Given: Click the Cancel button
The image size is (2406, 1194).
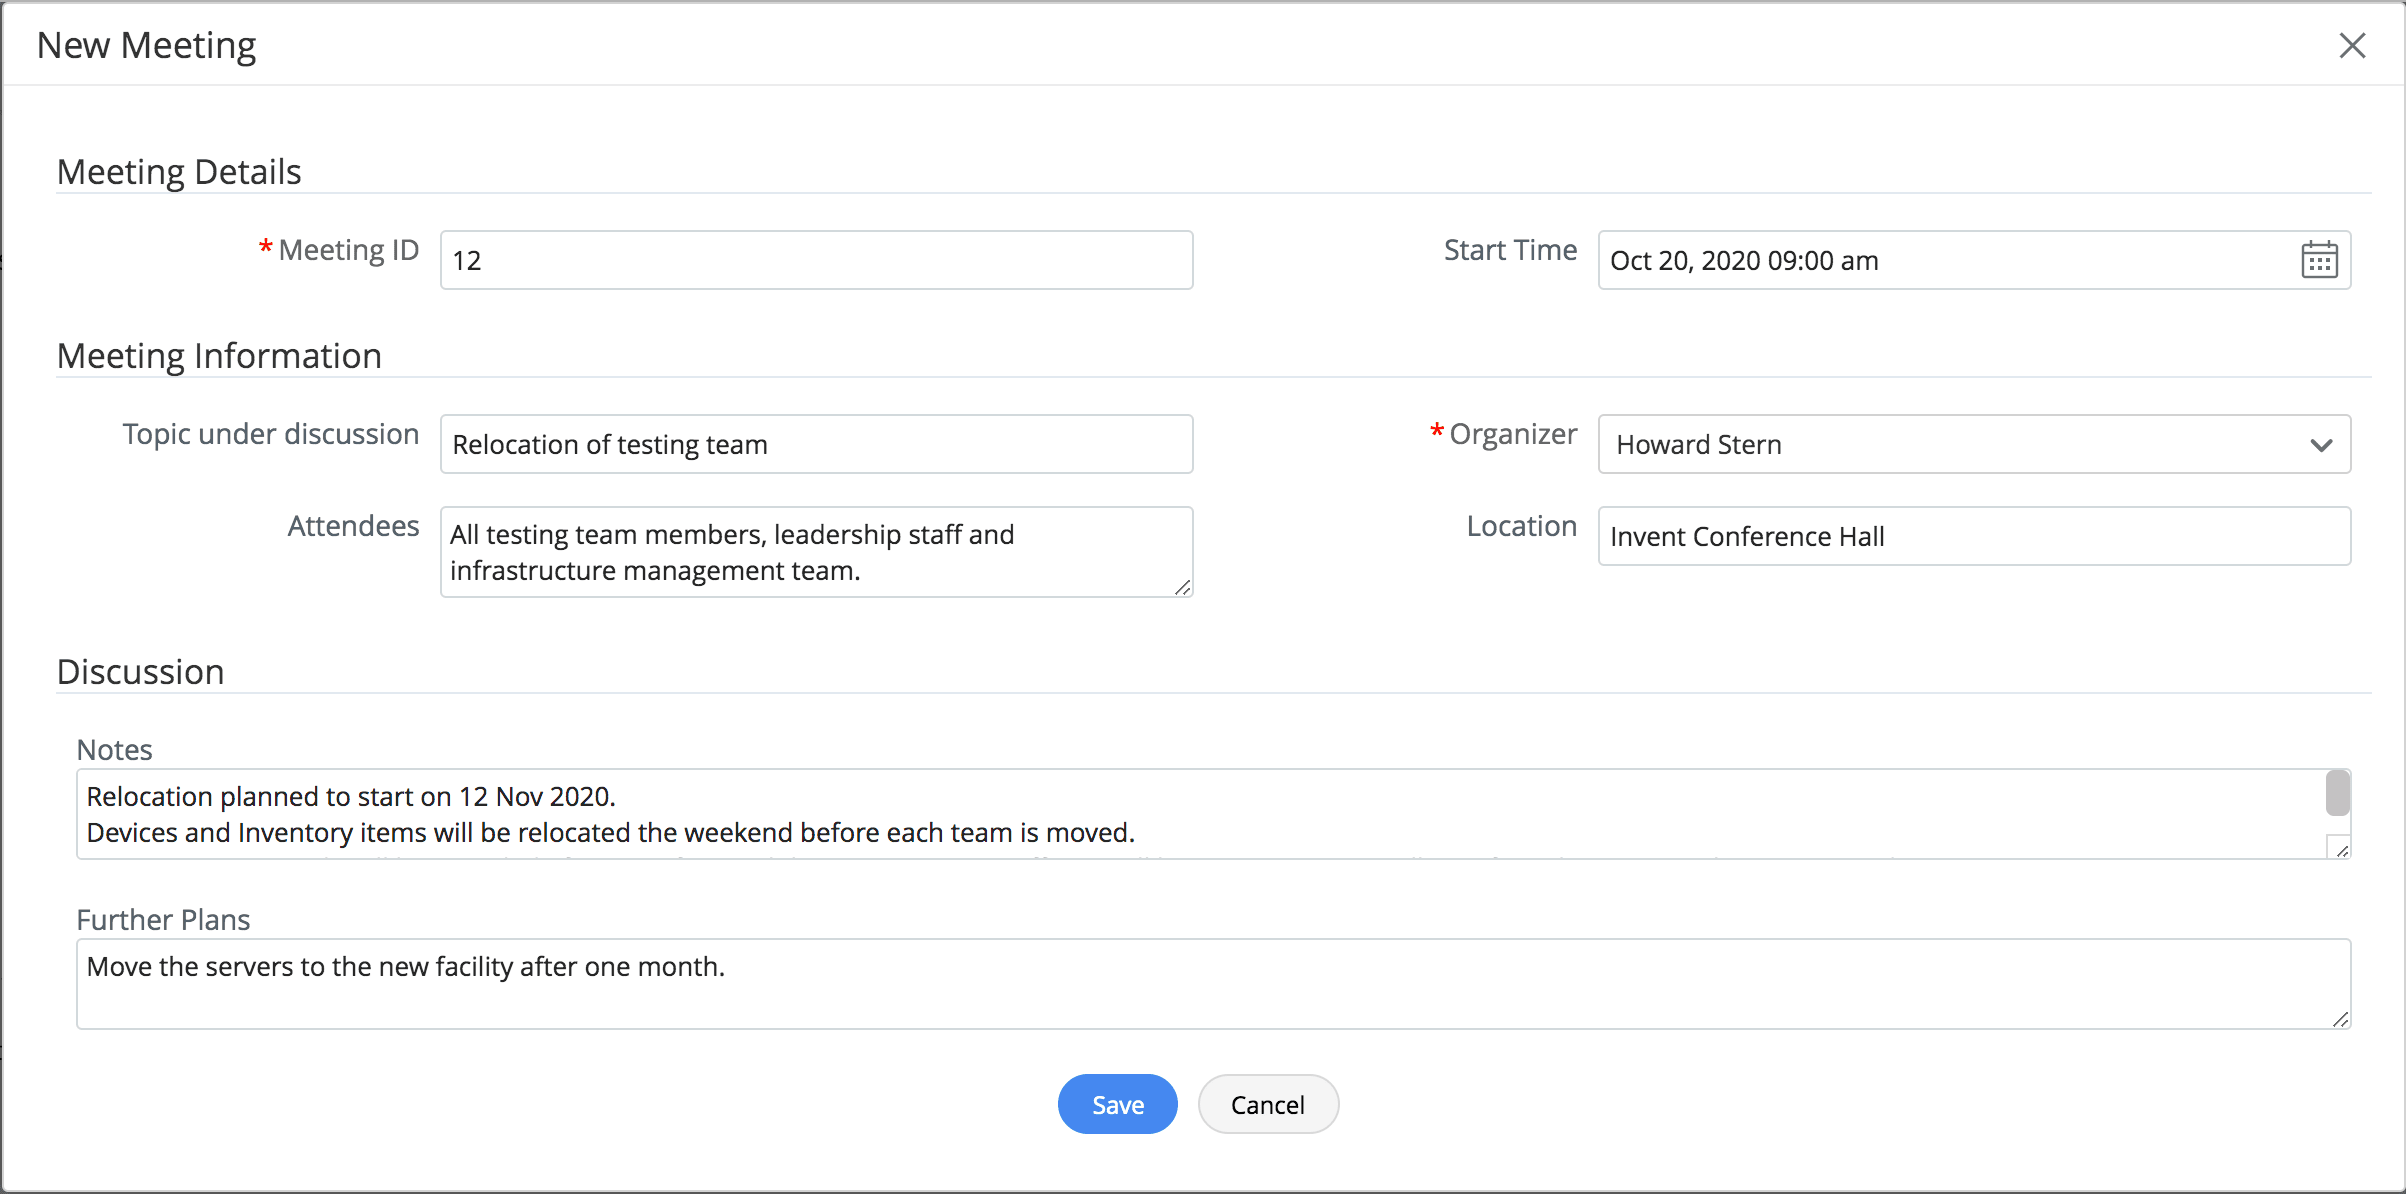Looking at the screenshot, I should click(1267, 1104).
